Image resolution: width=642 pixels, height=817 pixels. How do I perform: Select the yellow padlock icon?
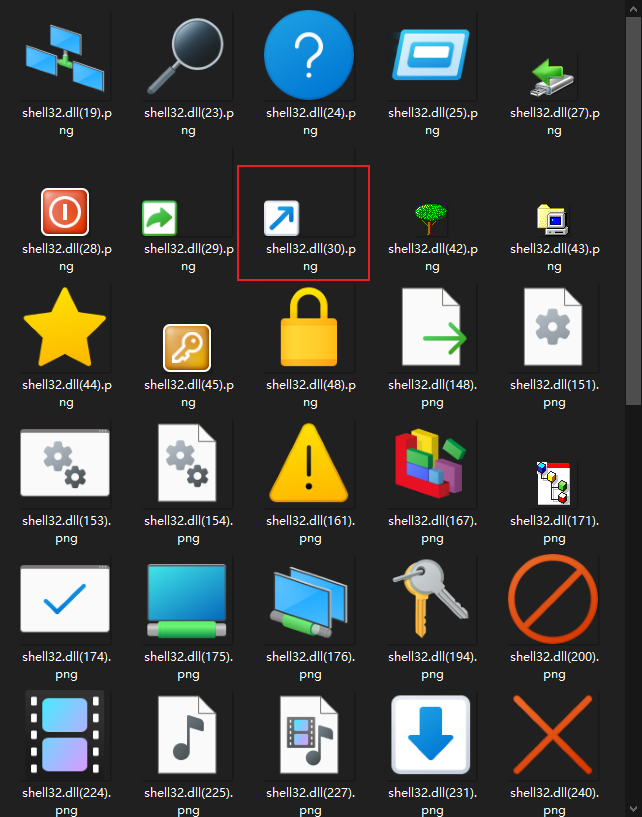coord(309,327)
